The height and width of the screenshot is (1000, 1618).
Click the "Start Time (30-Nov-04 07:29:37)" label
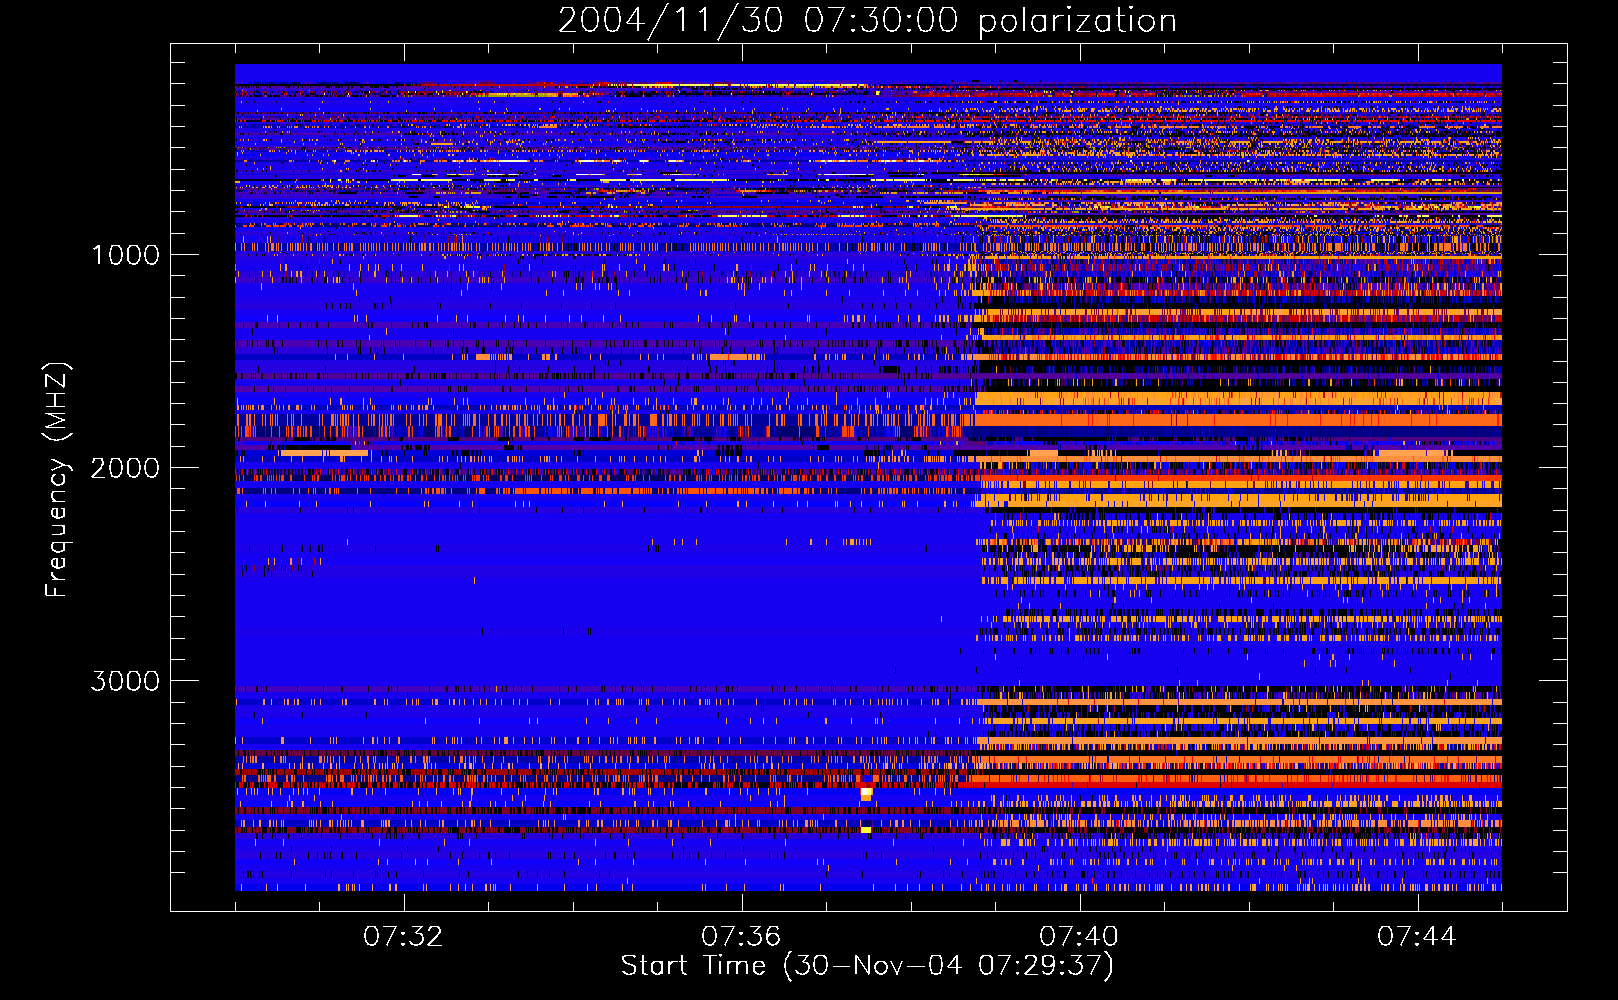(x=867, y=966)
